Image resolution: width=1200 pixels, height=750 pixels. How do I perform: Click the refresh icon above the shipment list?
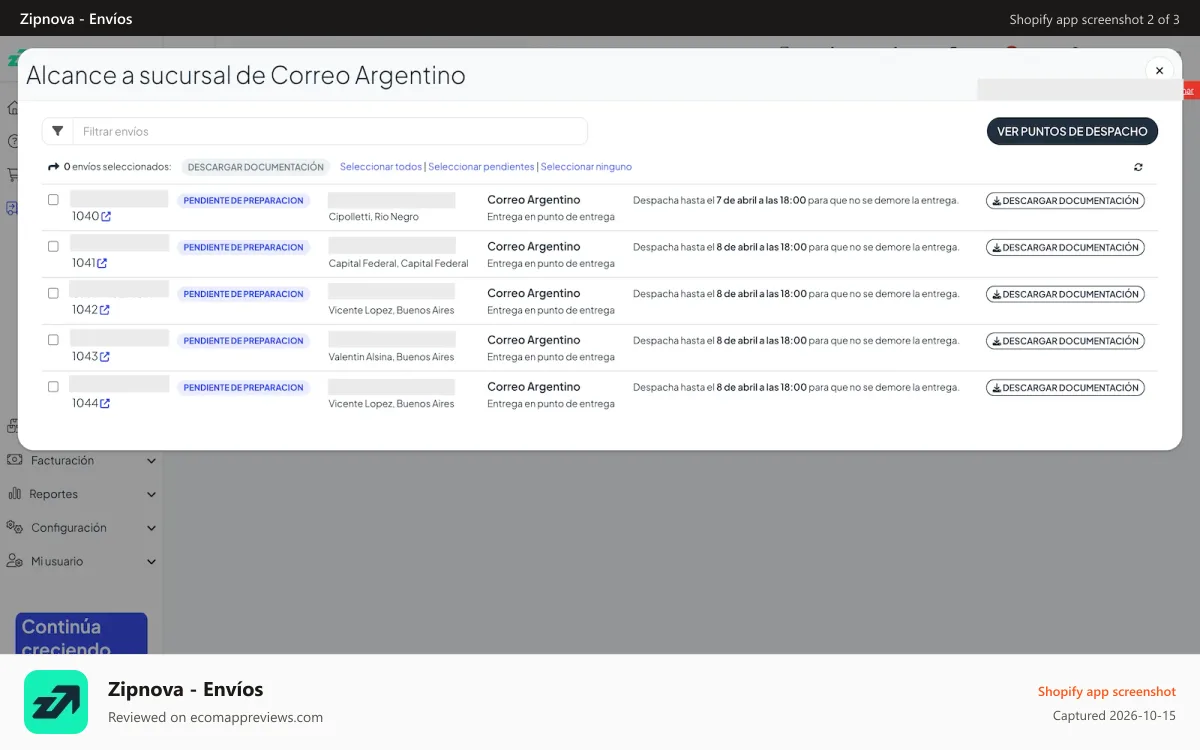click(1138, 167)
